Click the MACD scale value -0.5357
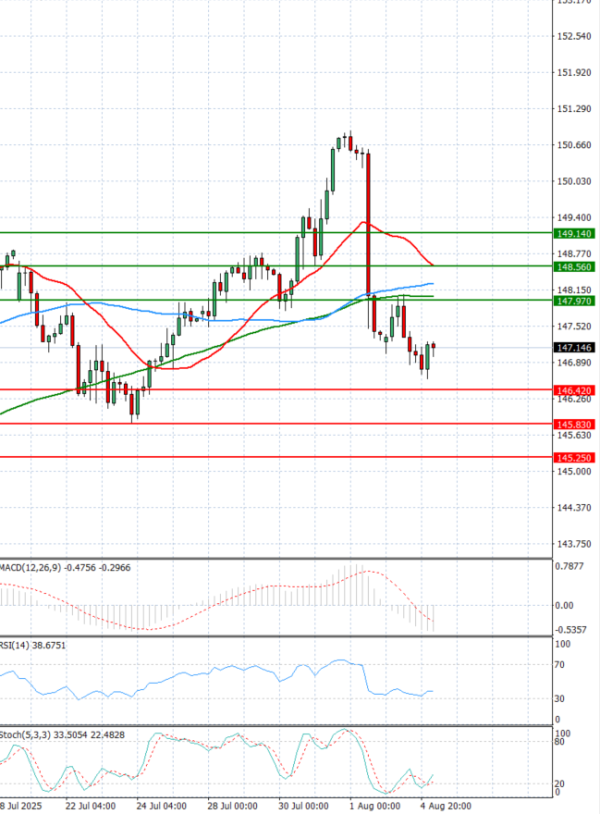 pyautogui.click(x=571, y=630)
